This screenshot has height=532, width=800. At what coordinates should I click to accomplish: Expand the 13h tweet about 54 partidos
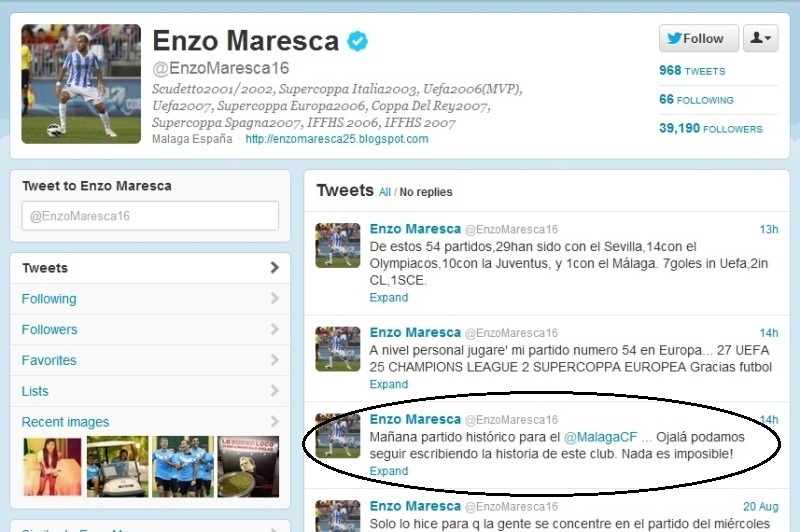[x=389, y=297]
